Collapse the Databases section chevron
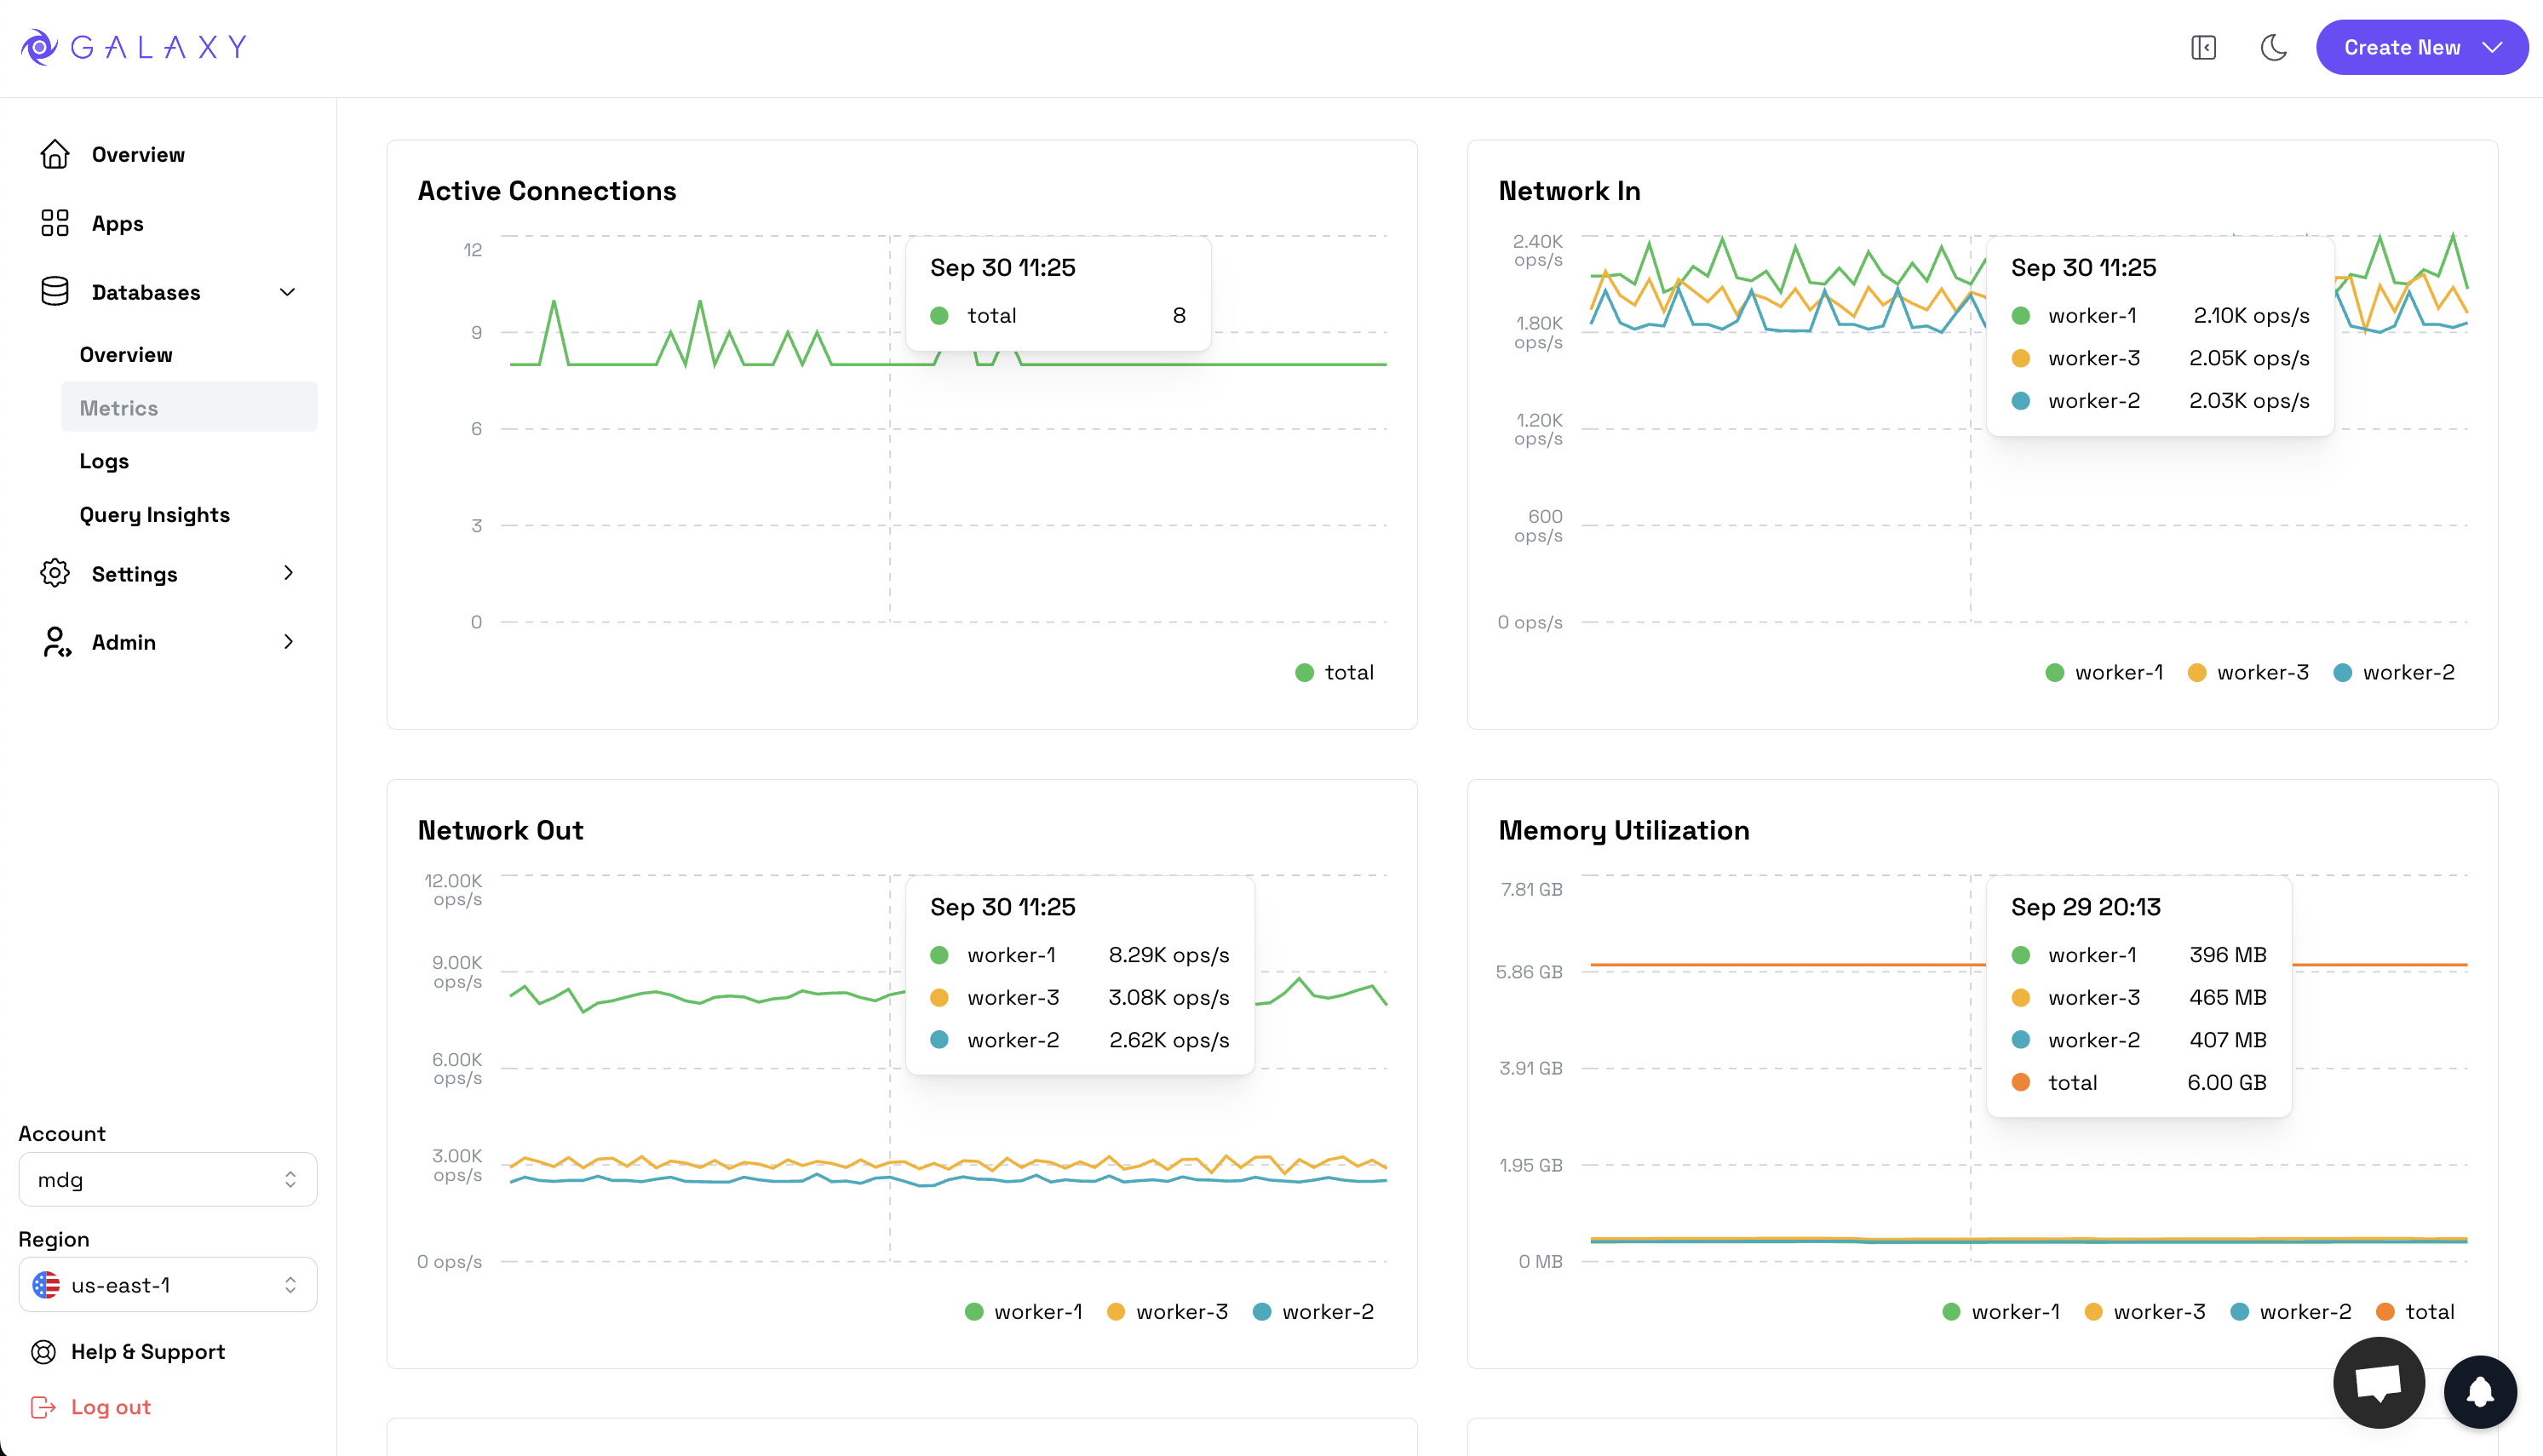The width and height of the screenshot is (2543, 1456). (x=288, y=291)
